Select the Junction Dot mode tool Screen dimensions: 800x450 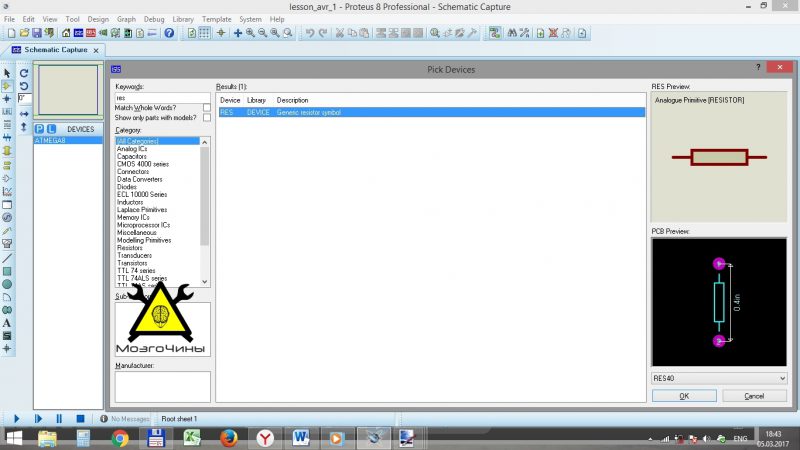coord(7,99)
